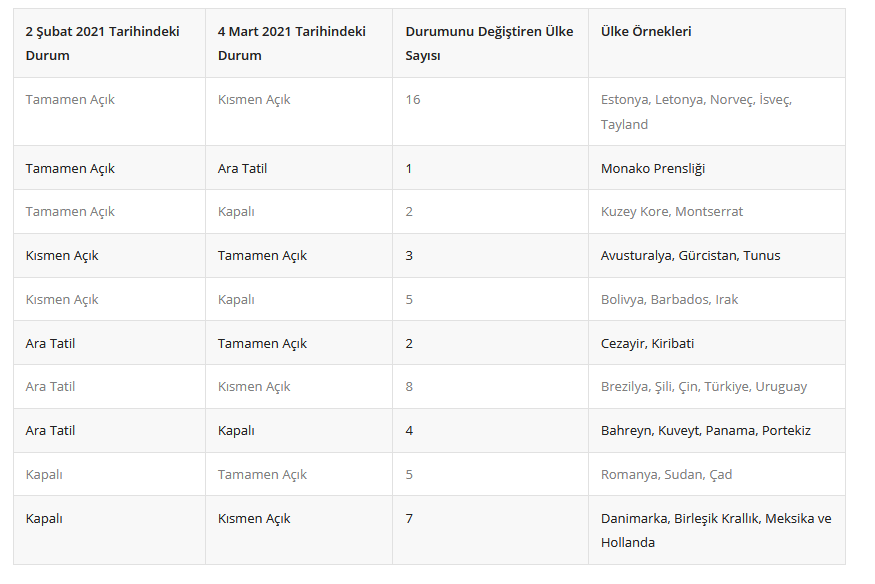Click the "4 Mart 2021 Tarihindeki Durum" column header

pyautogui.click(x=292, y=43)
